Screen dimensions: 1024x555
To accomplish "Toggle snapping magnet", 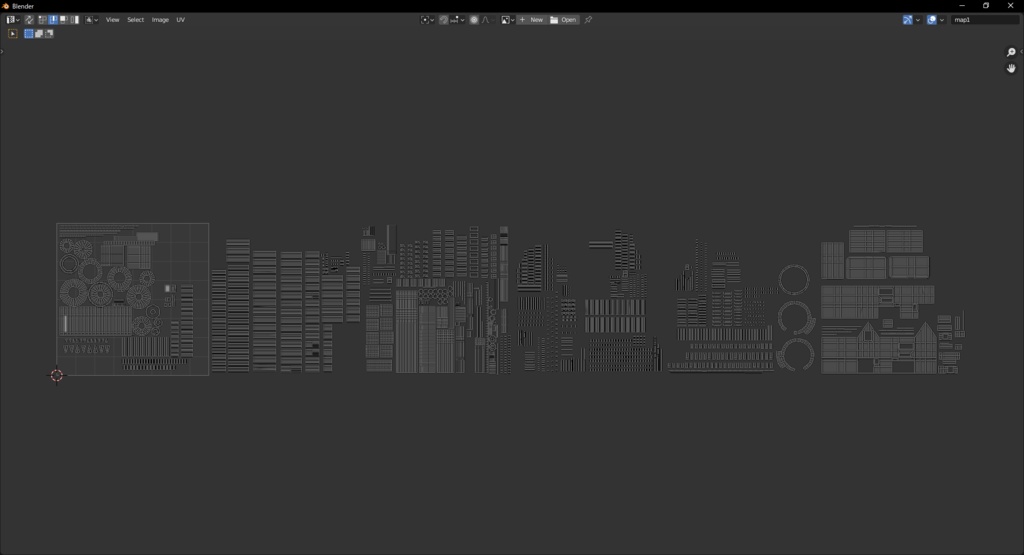I will pos(443,20).
